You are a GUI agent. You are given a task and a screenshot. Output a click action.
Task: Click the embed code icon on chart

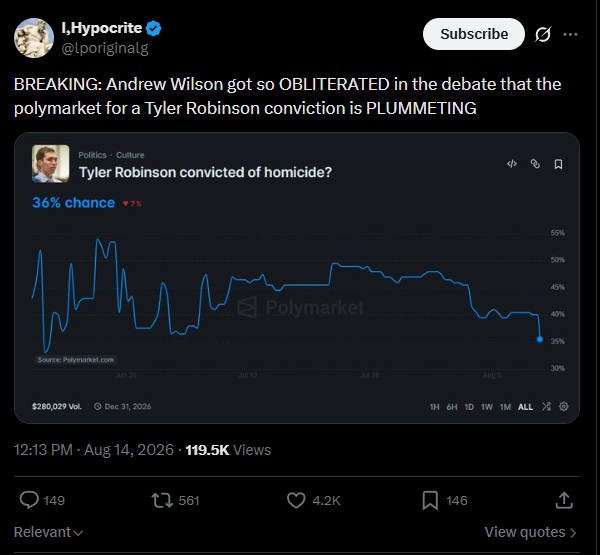tap(512, 164)
